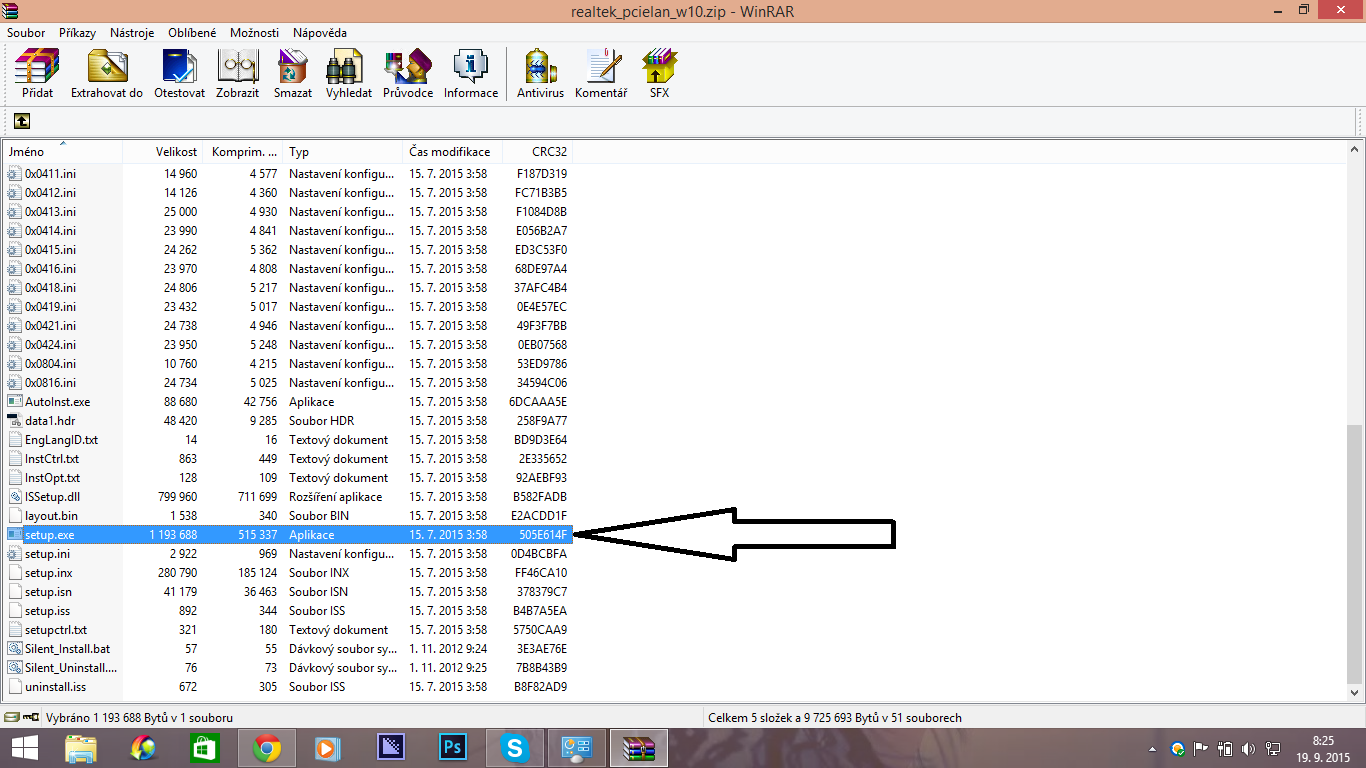The width and height of the screenshot is (1366, 768).
Task: Run the Otestovat archive test tool
Action: (x=180, y=73)
